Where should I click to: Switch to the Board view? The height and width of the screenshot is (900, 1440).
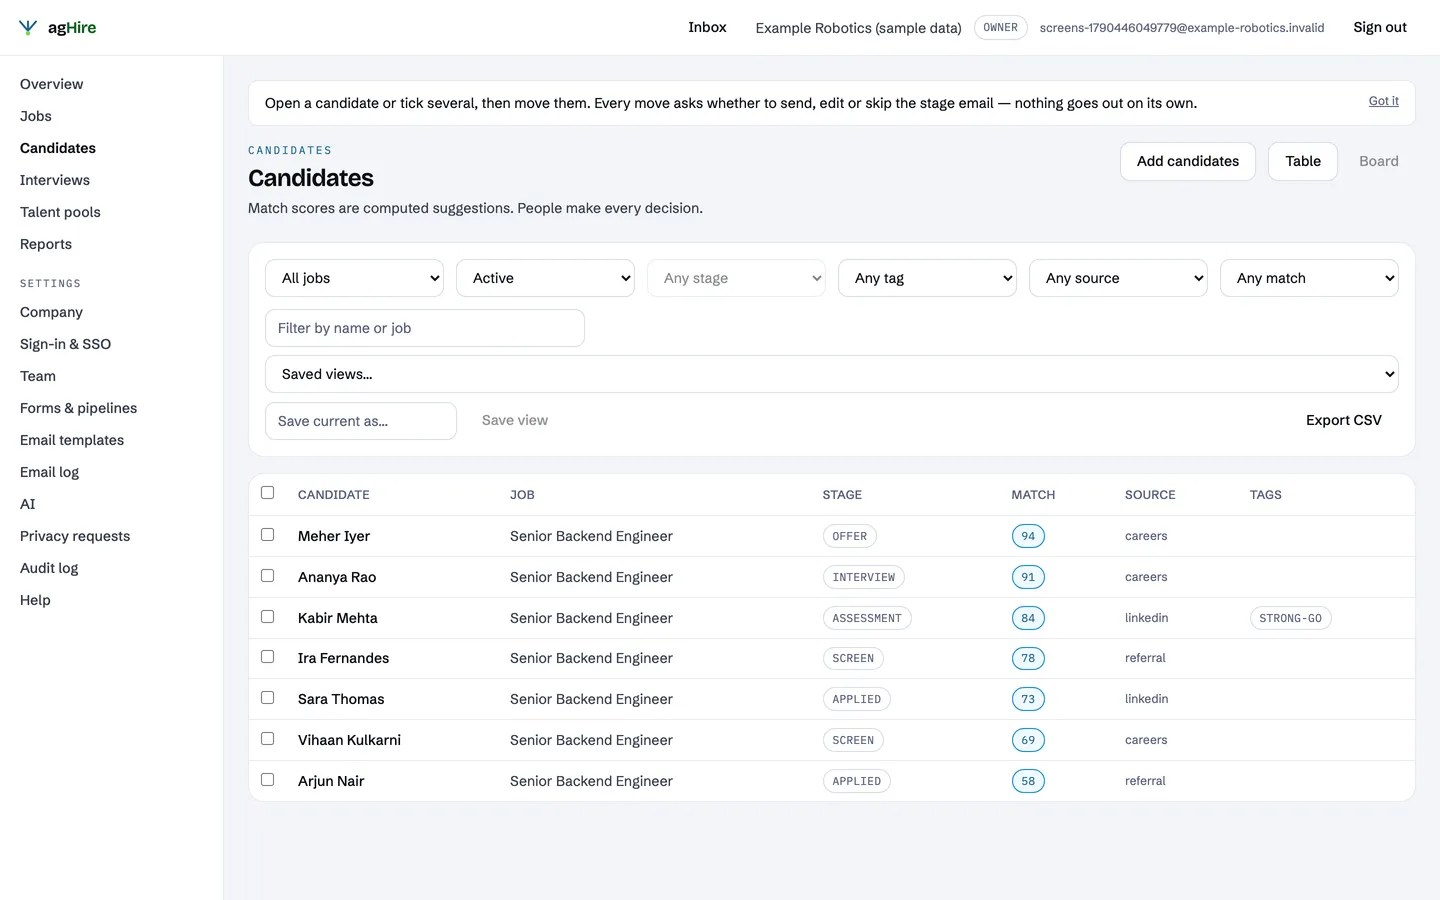pyautogui.click(x=1378, y=161)
